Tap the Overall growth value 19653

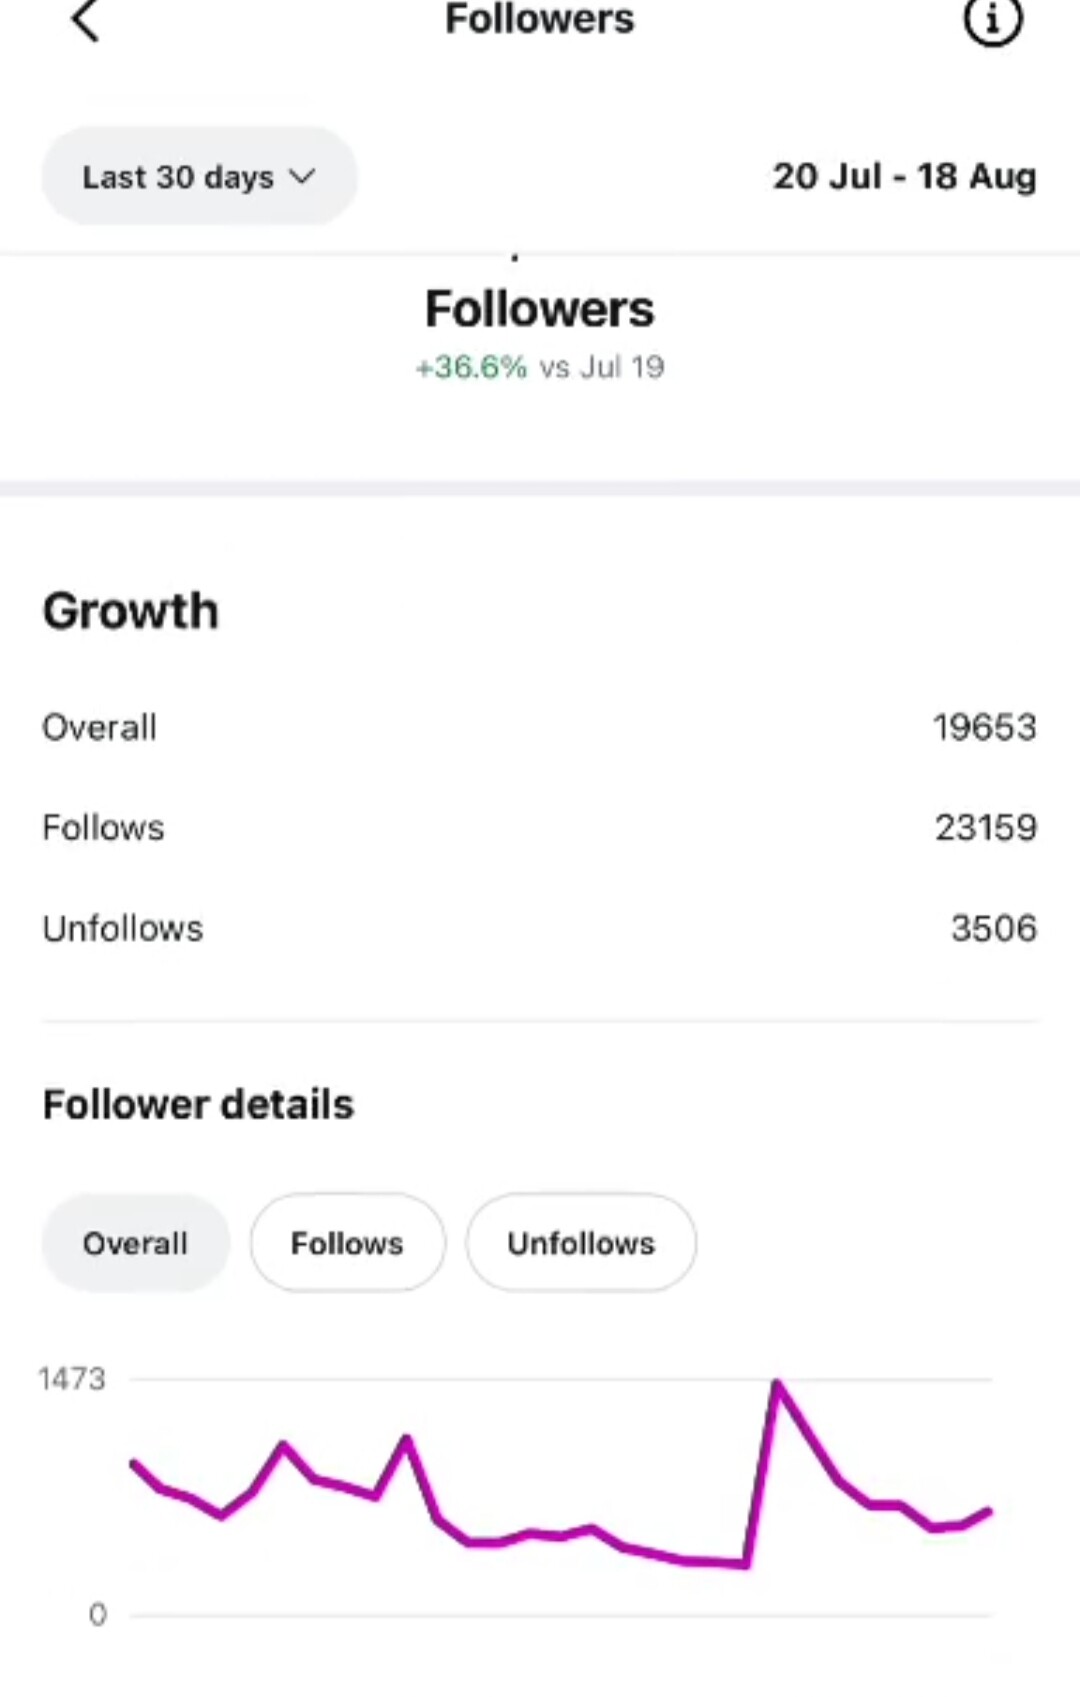click(x=985, y=727)
